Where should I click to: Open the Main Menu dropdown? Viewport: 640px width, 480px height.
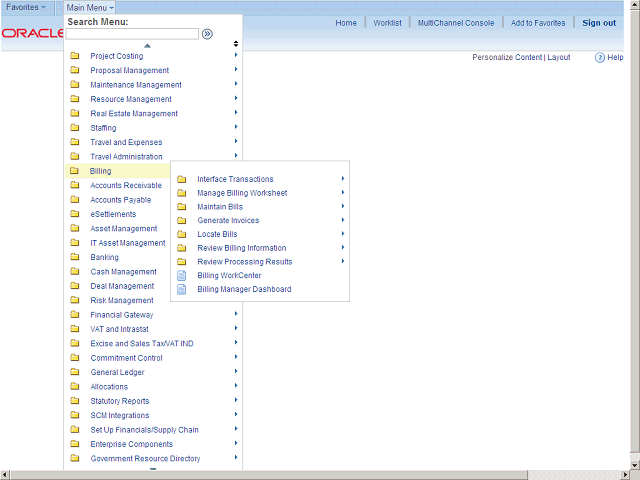click(91, 7)
